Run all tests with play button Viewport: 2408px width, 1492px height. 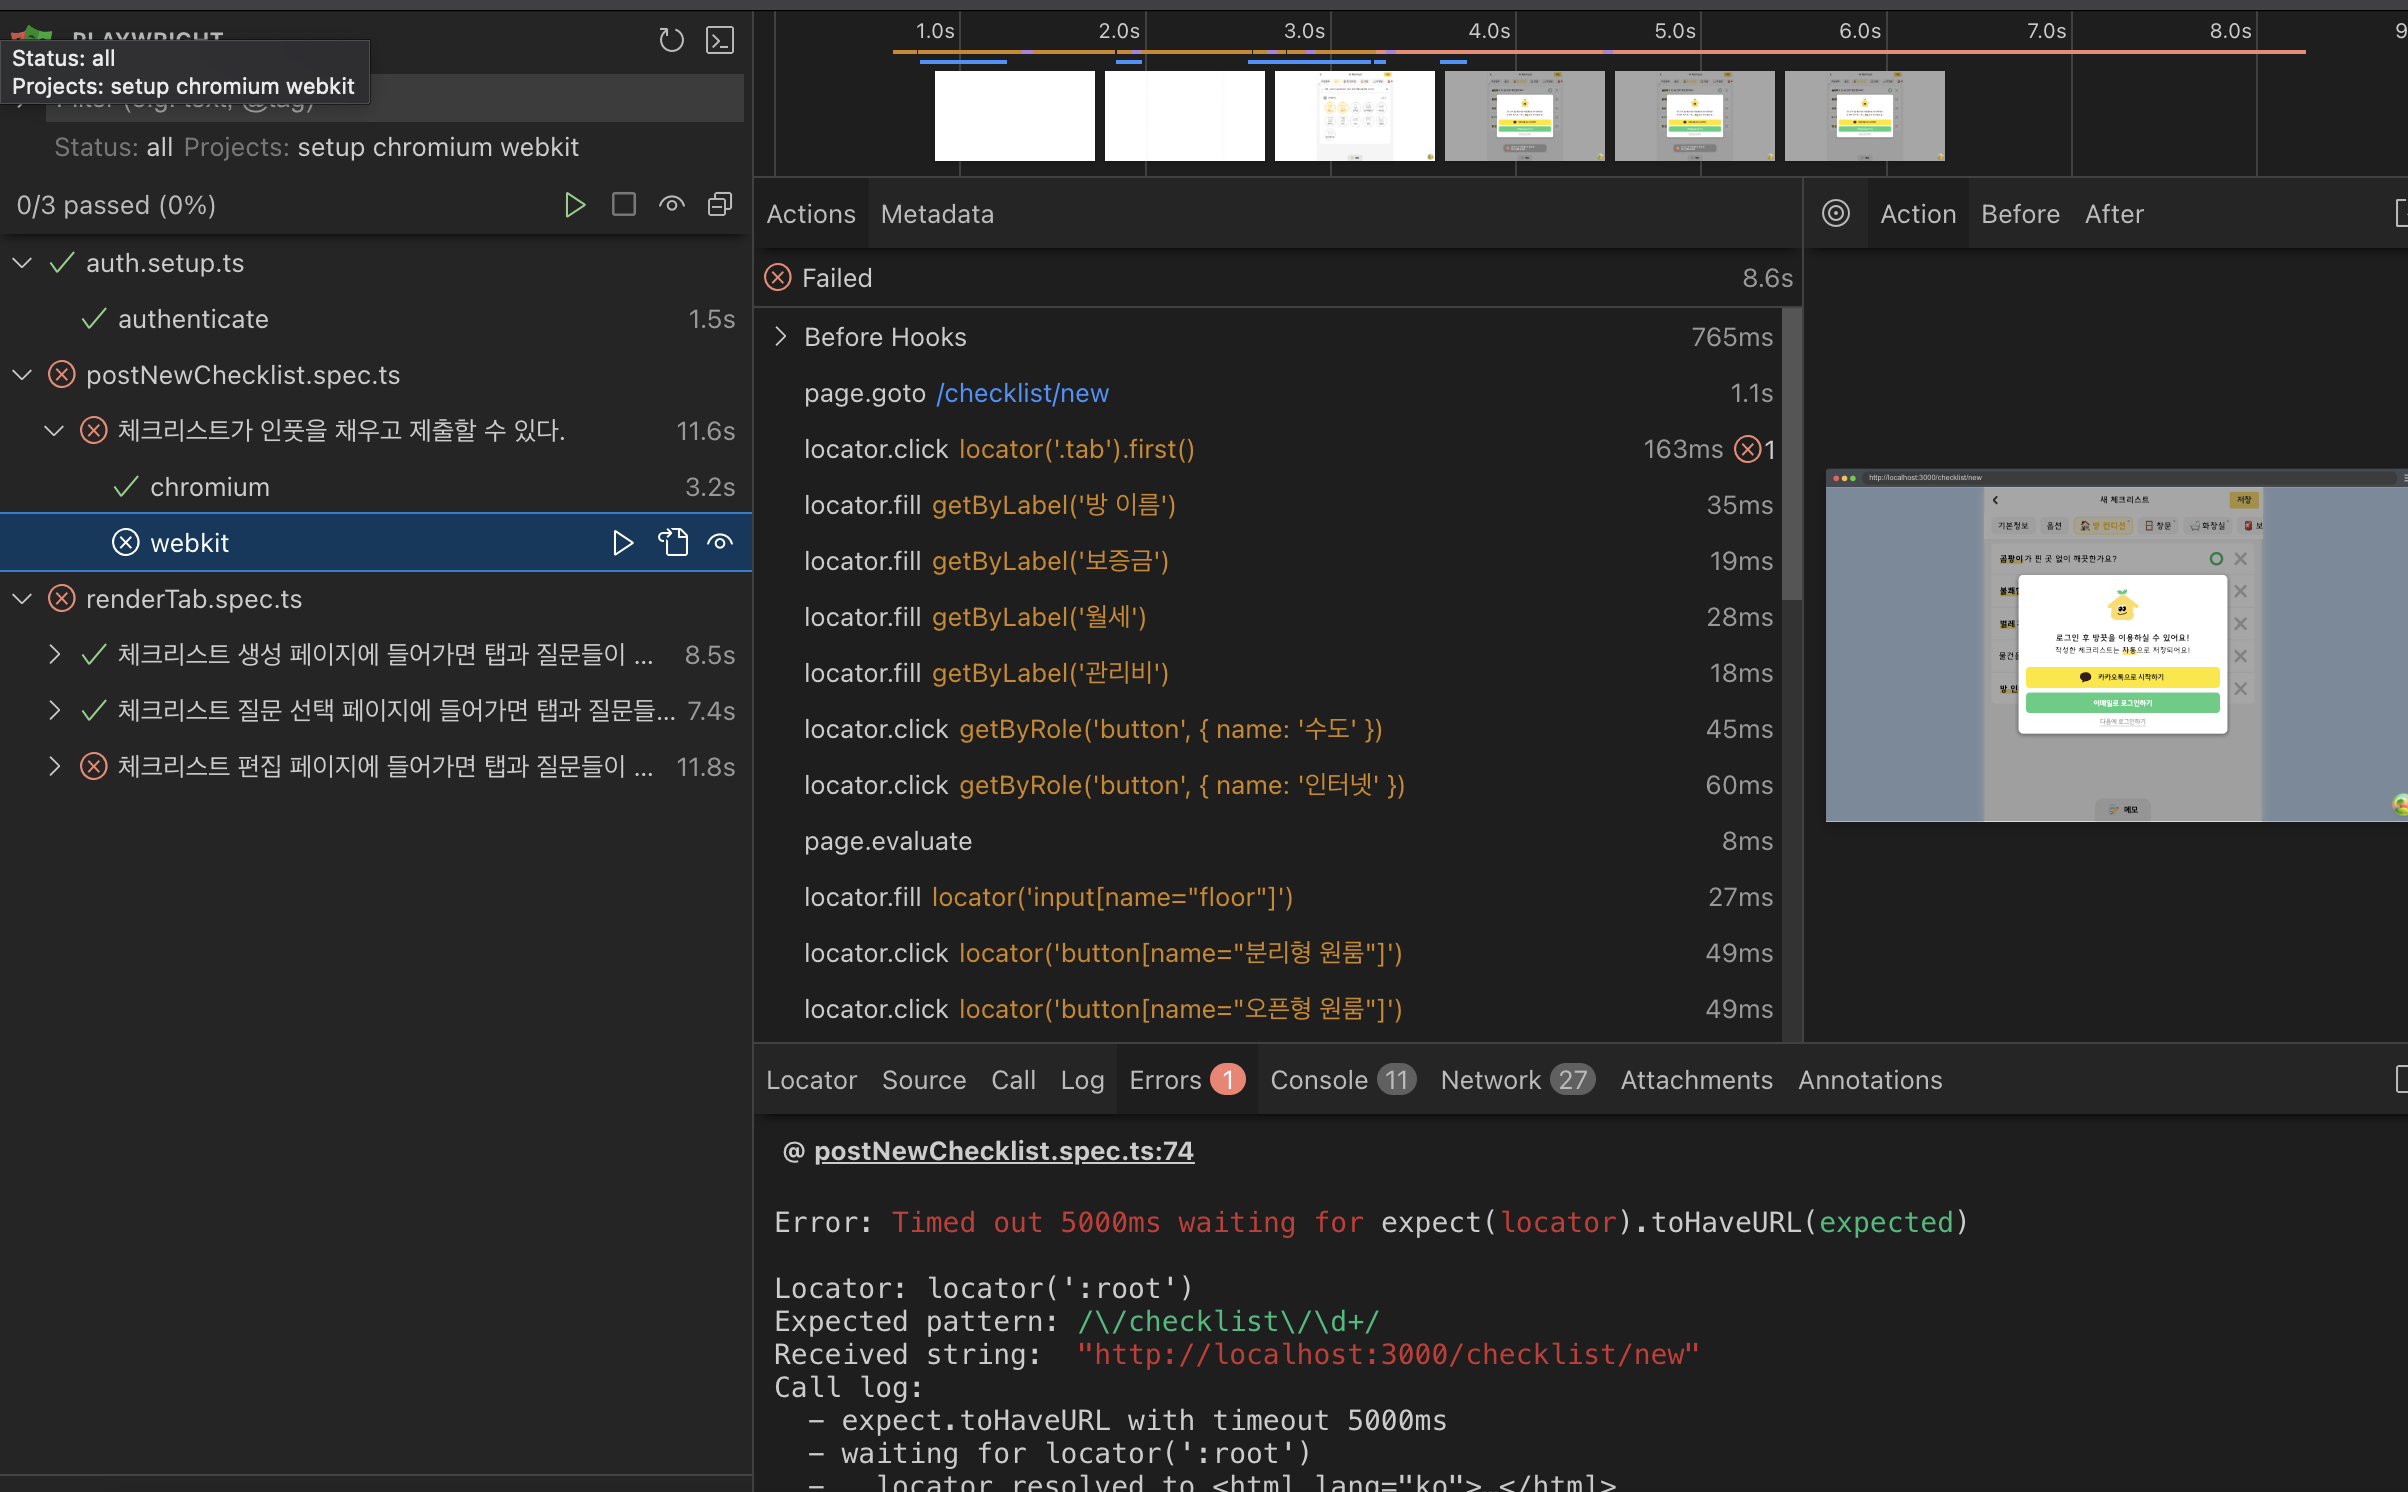574,205
